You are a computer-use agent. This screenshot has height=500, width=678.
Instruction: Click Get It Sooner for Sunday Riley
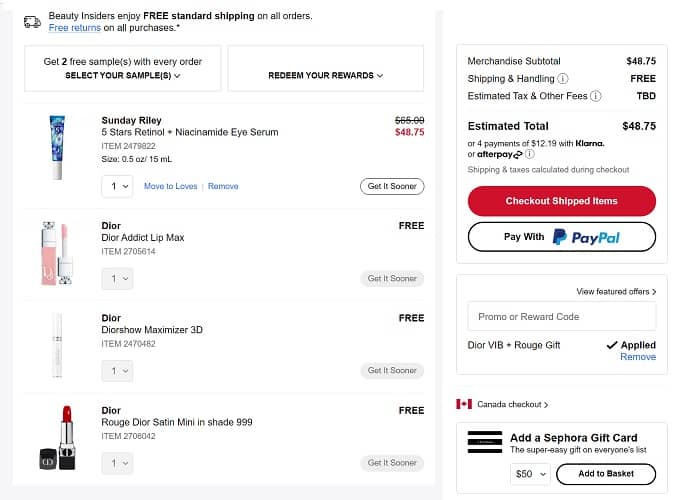[392, 186]
